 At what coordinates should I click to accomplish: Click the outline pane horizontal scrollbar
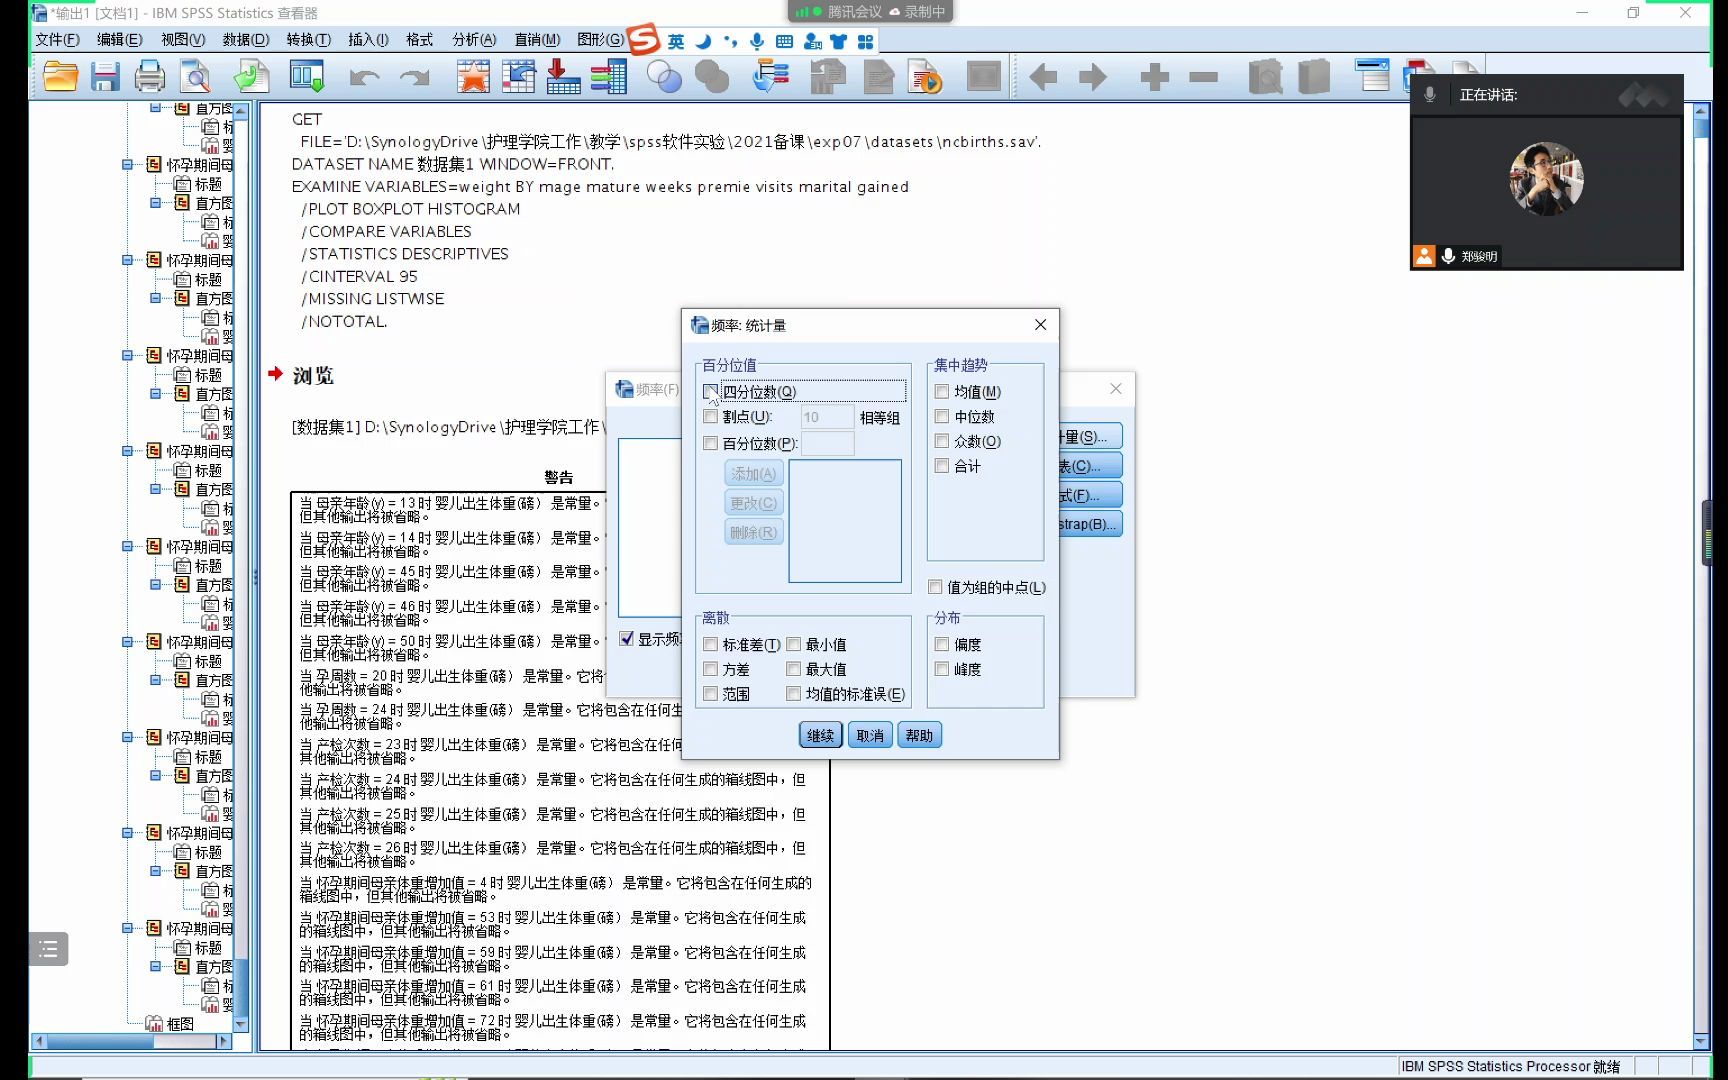point(133,1041)
